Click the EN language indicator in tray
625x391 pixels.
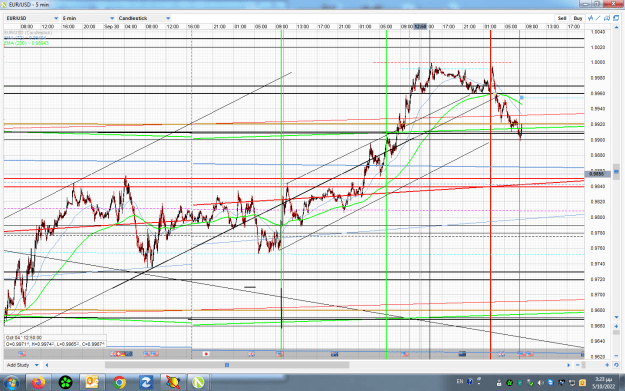460,381
